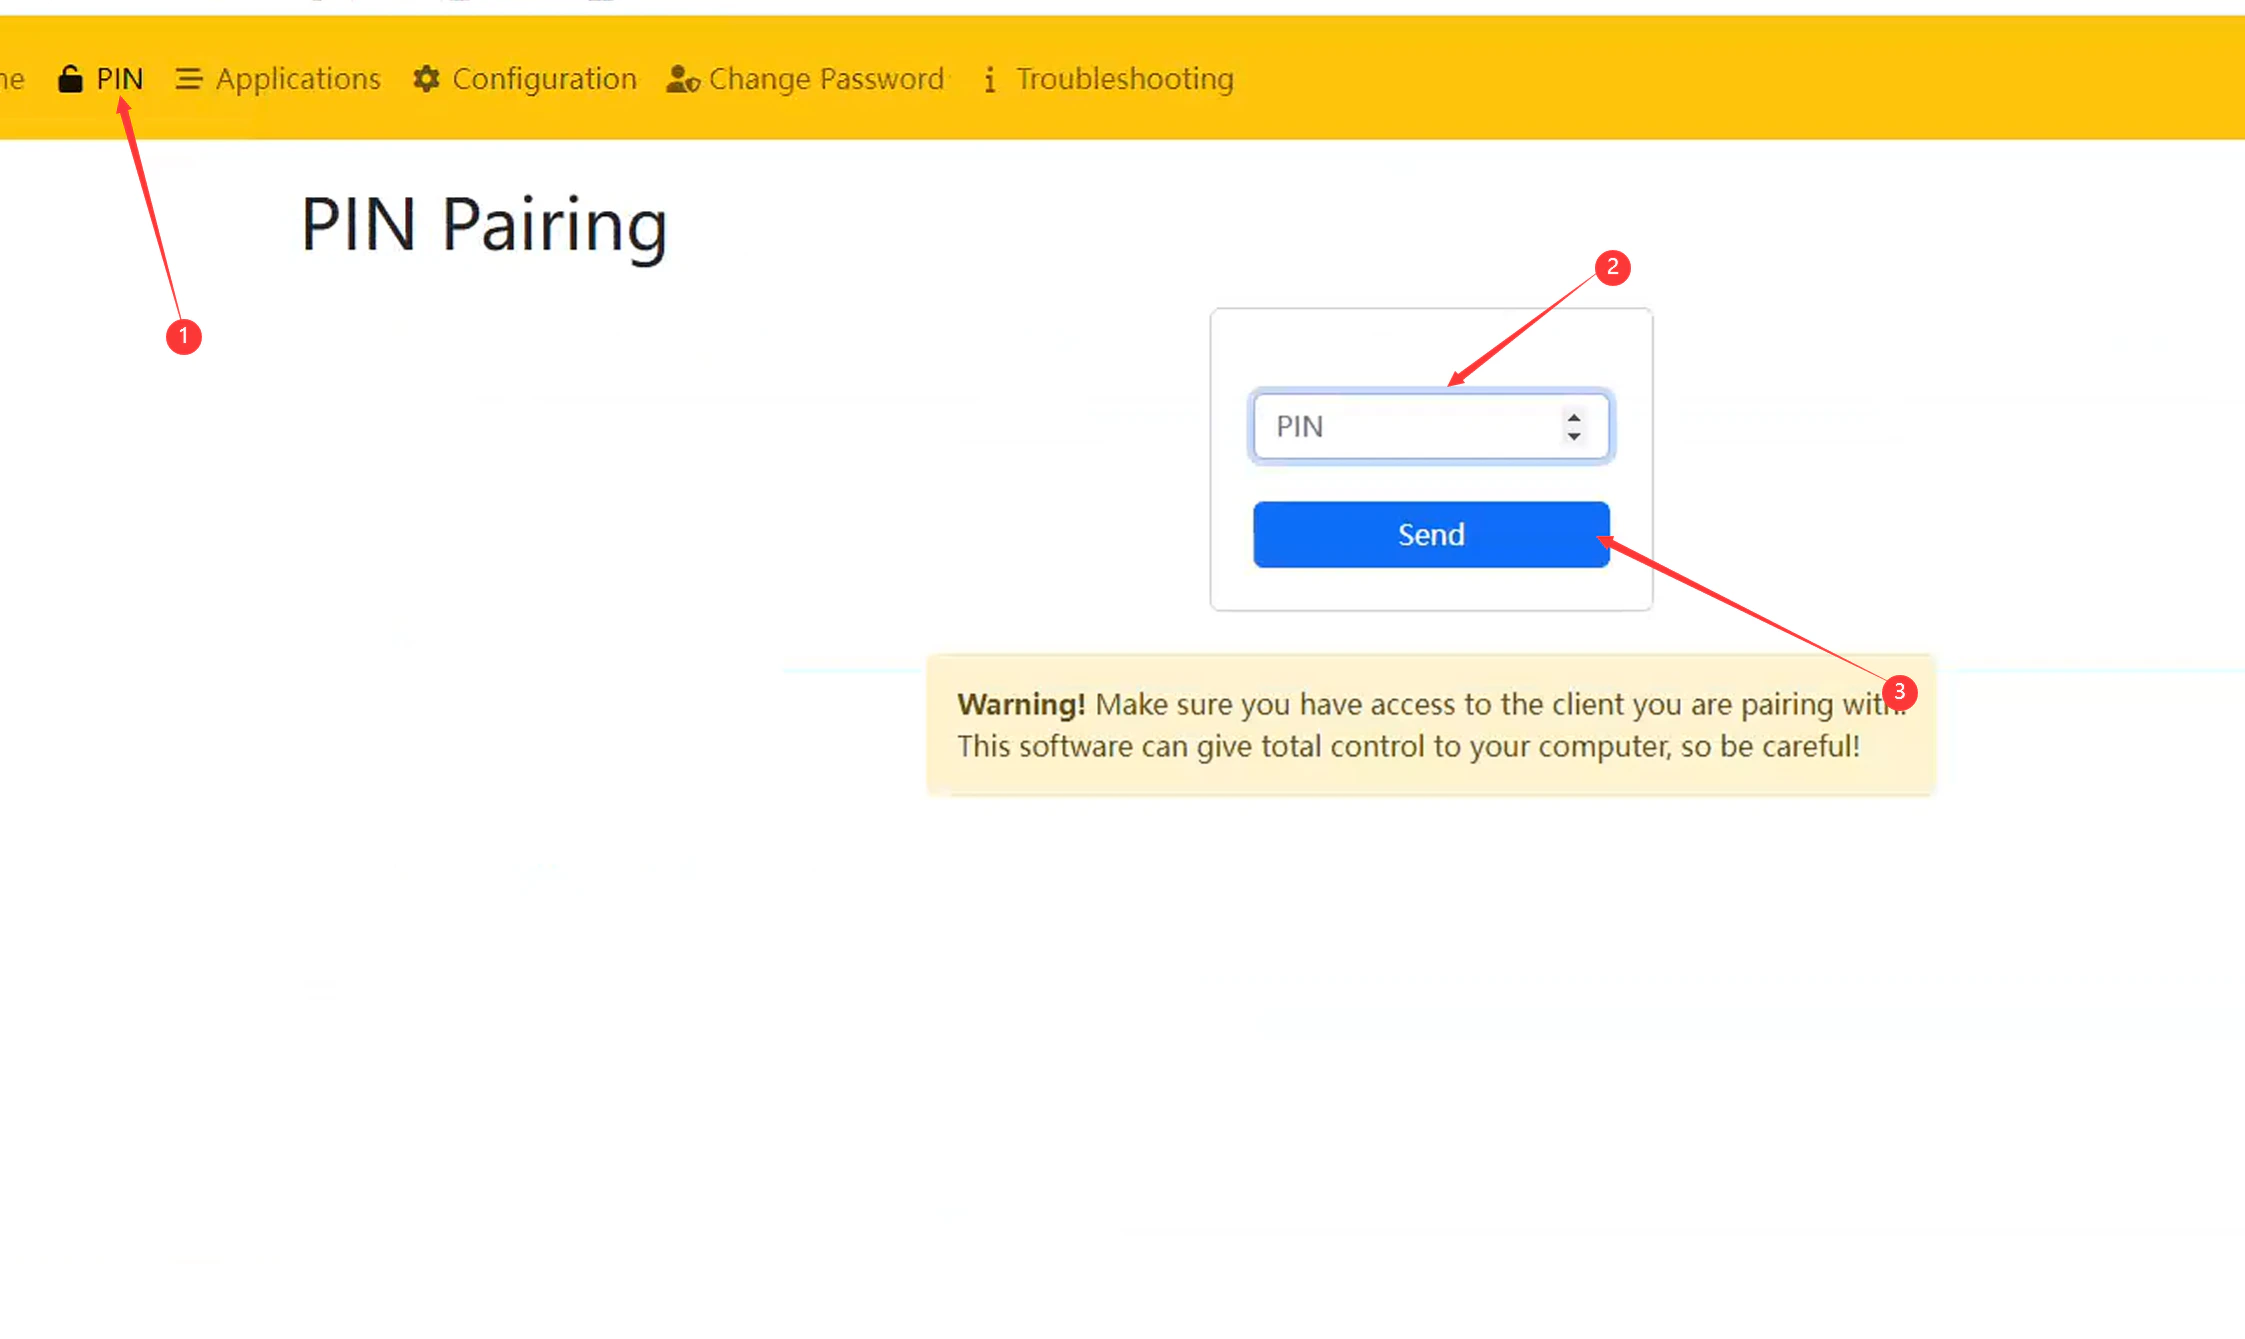Click the user shield icon beside Change Password
The width and height of the screenshot is (2245, 1339).
coord(682,78)
